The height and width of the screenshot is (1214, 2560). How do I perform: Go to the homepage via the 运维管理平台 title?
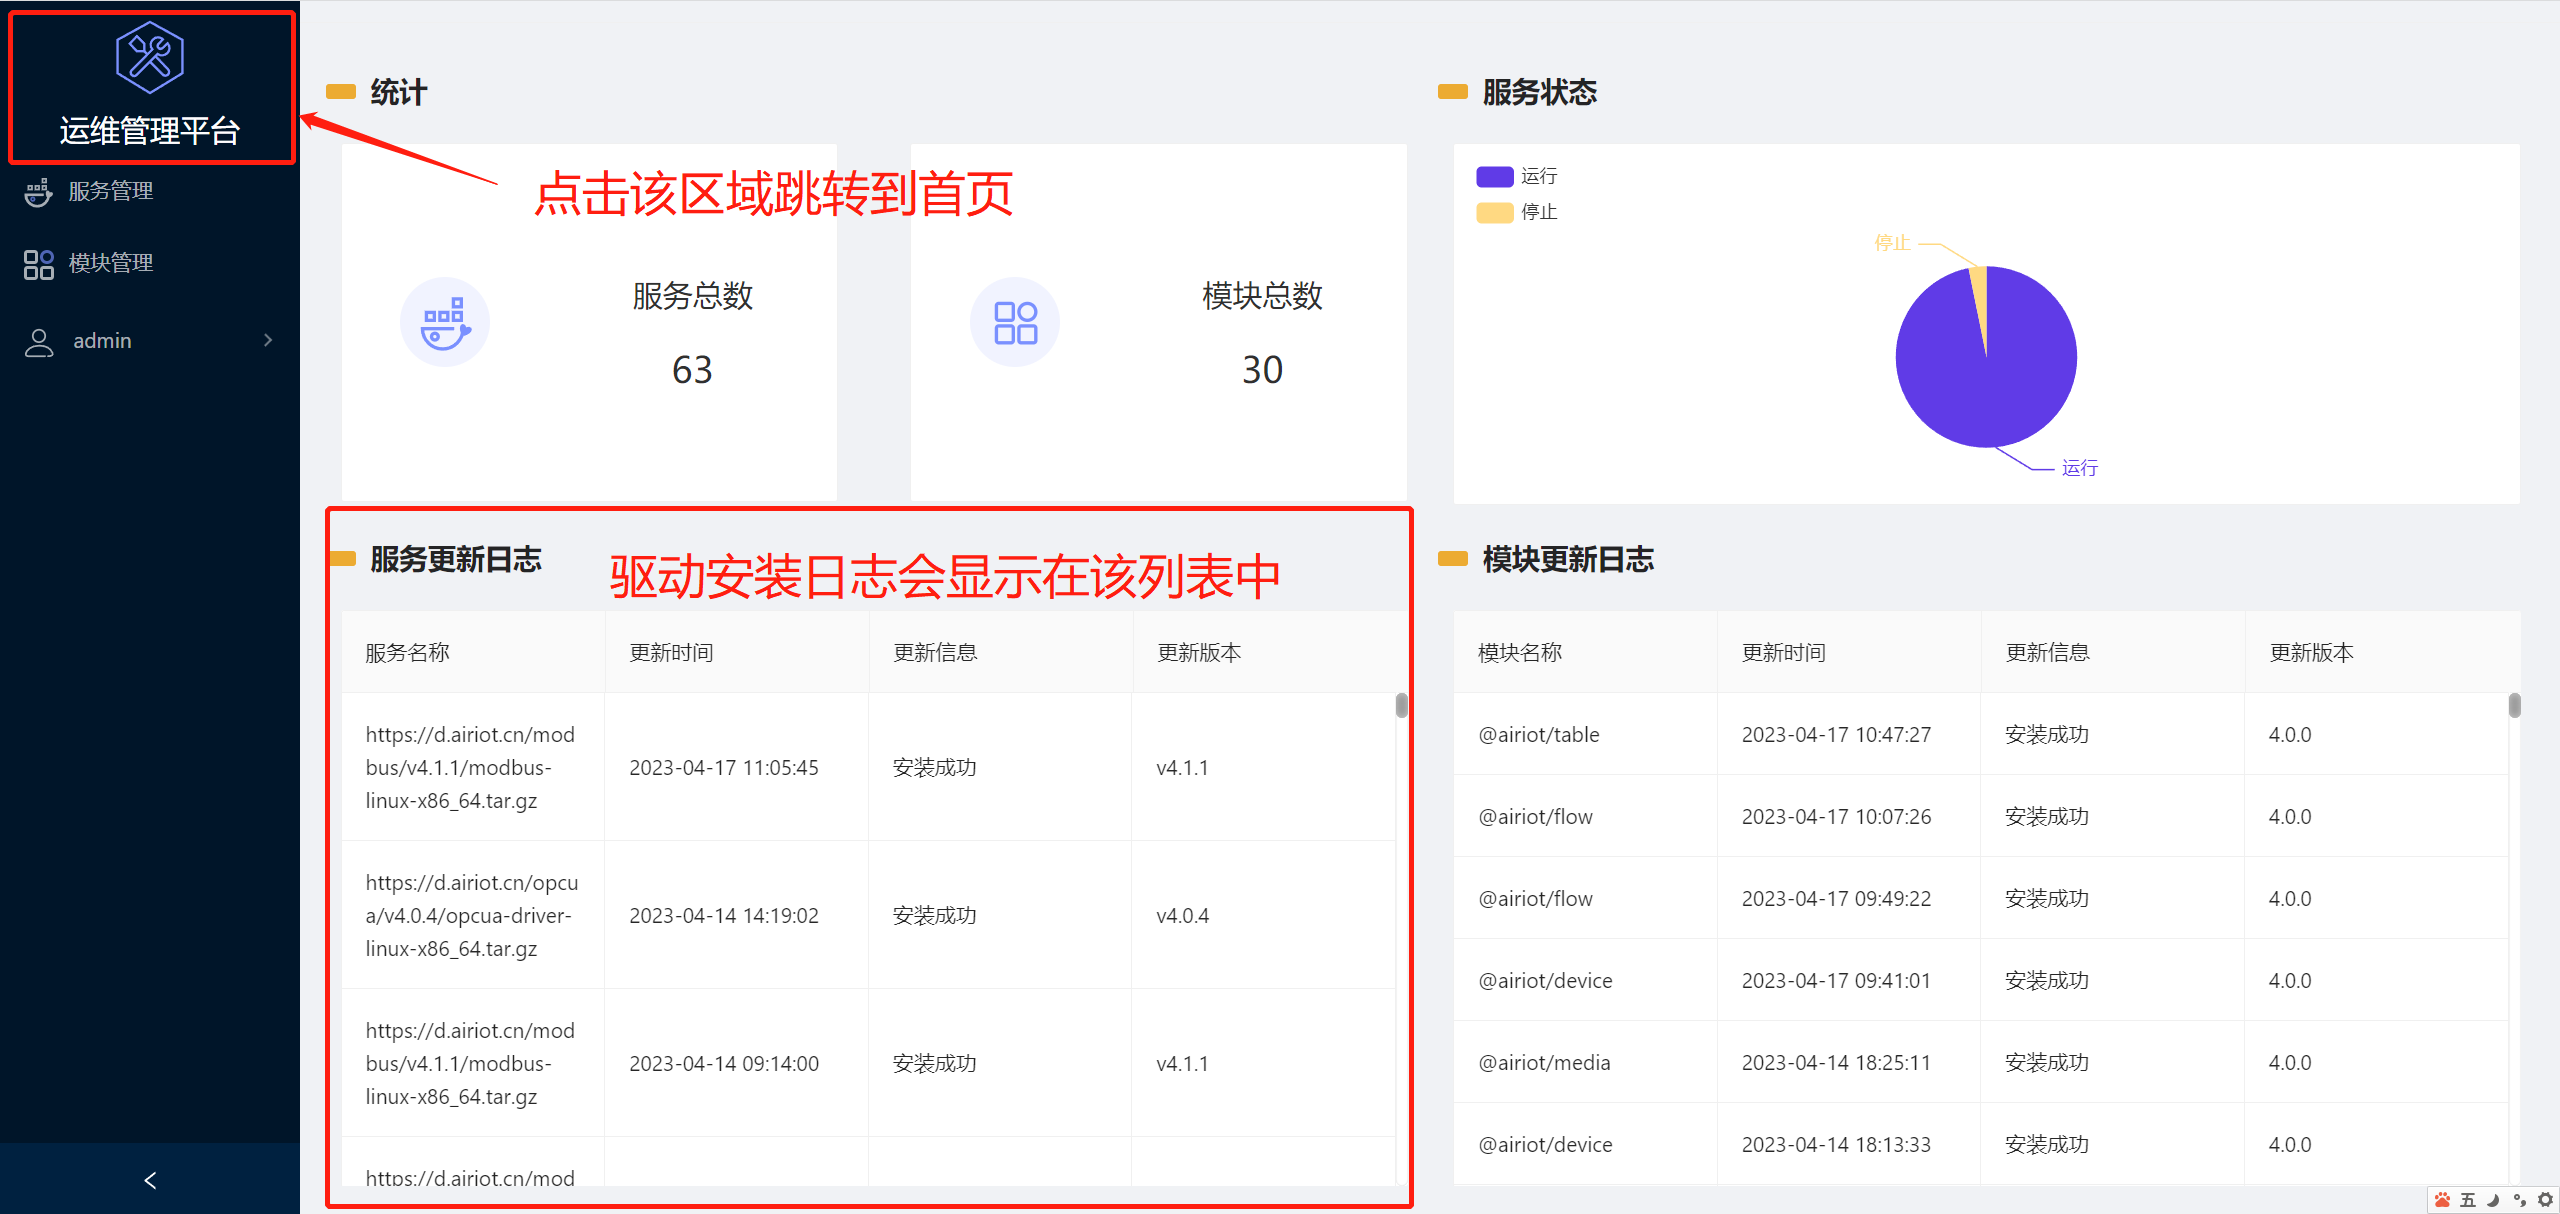pyautogui.click(x=150, y=130)
